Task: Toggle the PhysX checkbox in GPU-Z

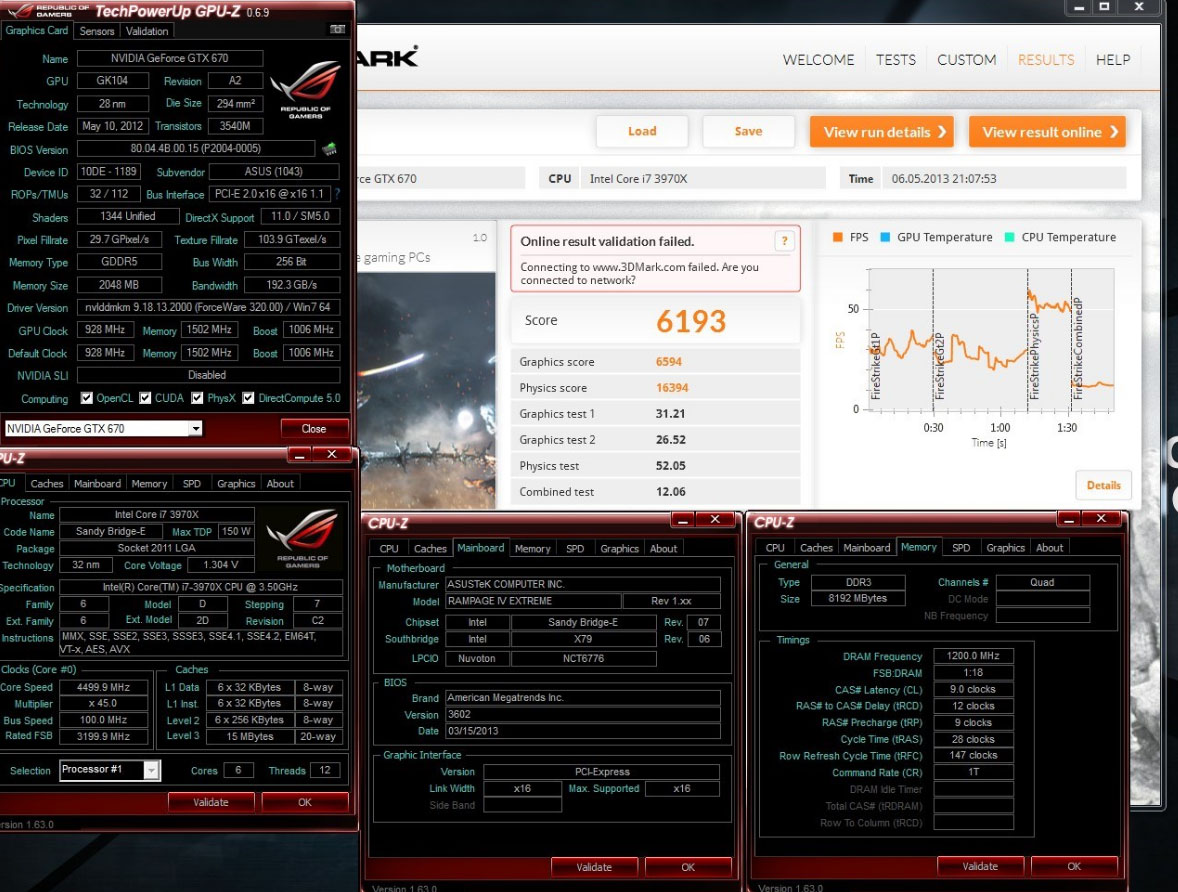Action: [x=197, y=398]
